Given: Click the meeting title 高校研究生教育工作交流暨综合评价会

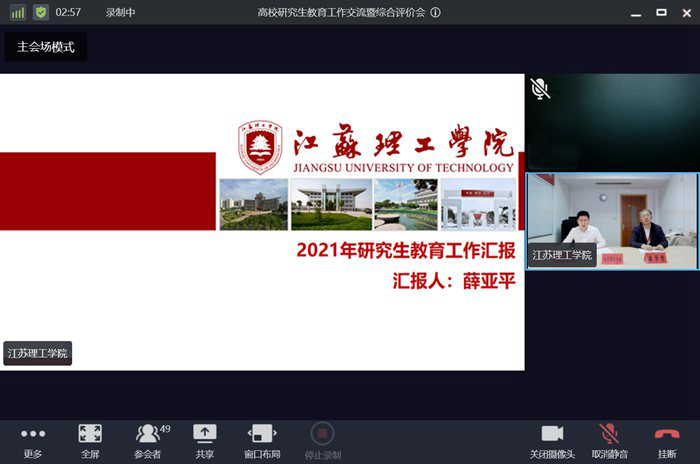Looking at the screenshot, I should 341,13.
